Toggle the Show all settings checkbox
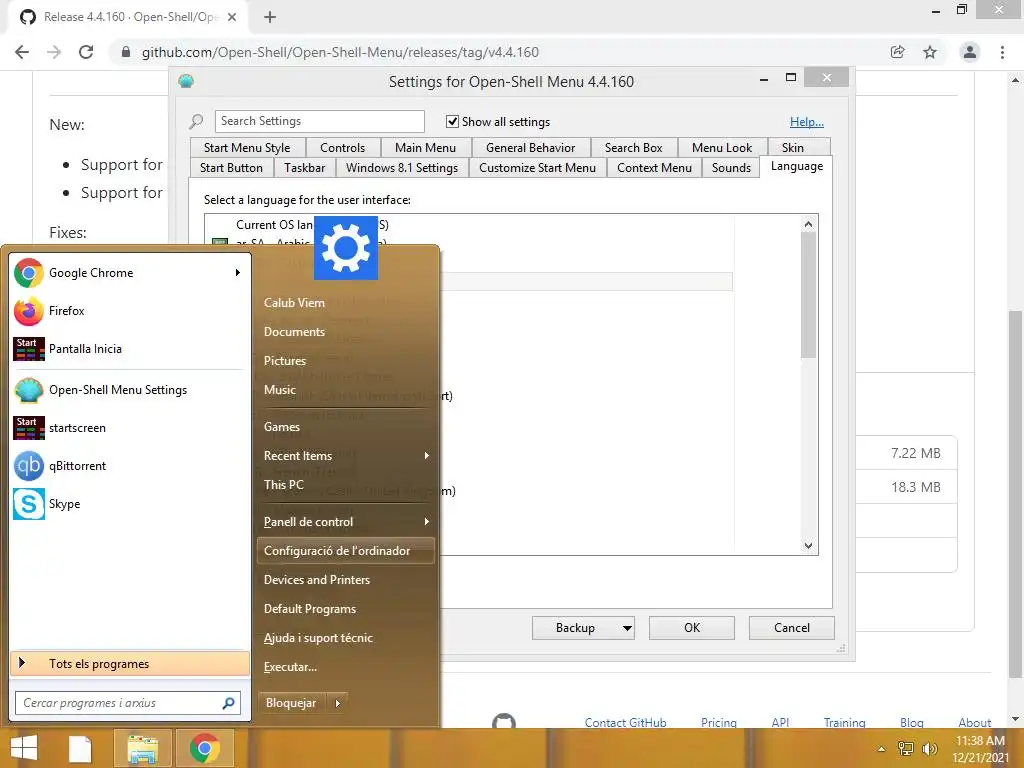 [452, 121]
